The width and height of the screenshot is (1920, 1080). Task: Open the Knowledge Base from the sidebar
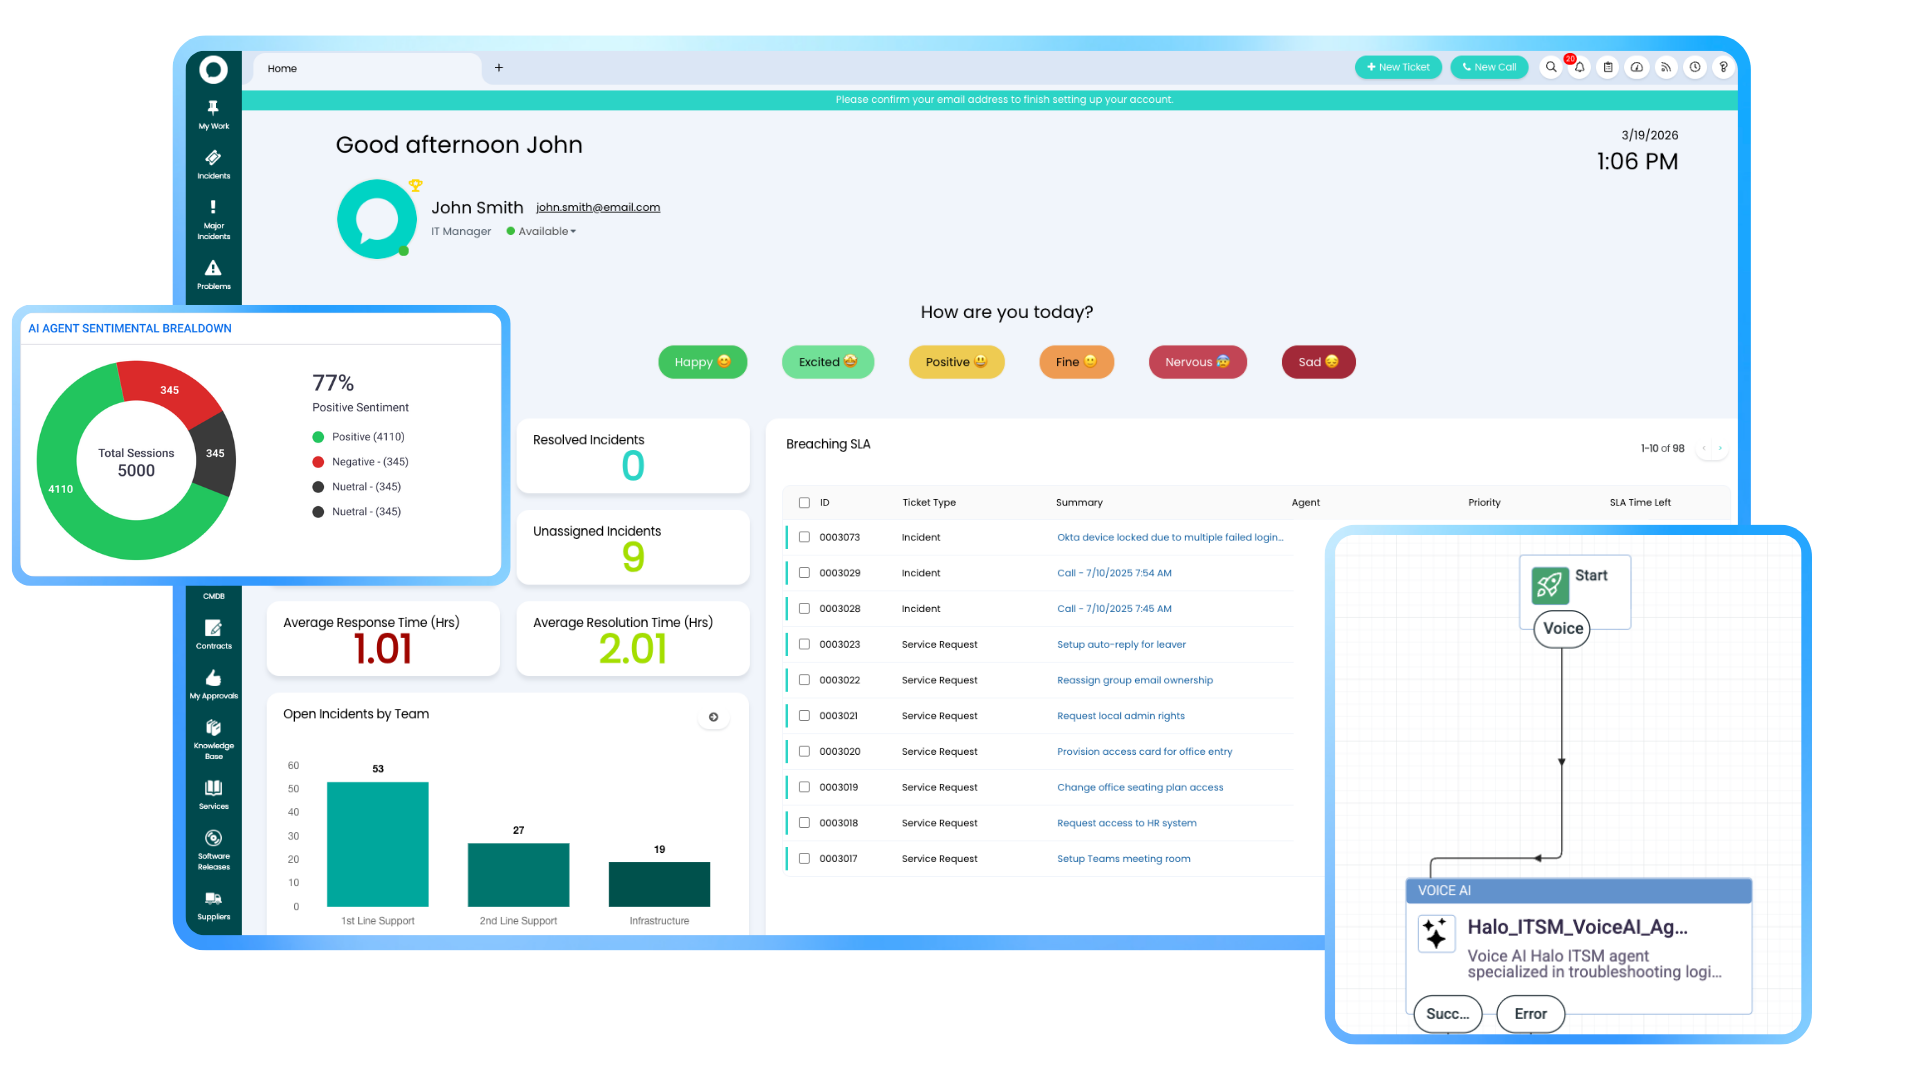tap(213, 740)
